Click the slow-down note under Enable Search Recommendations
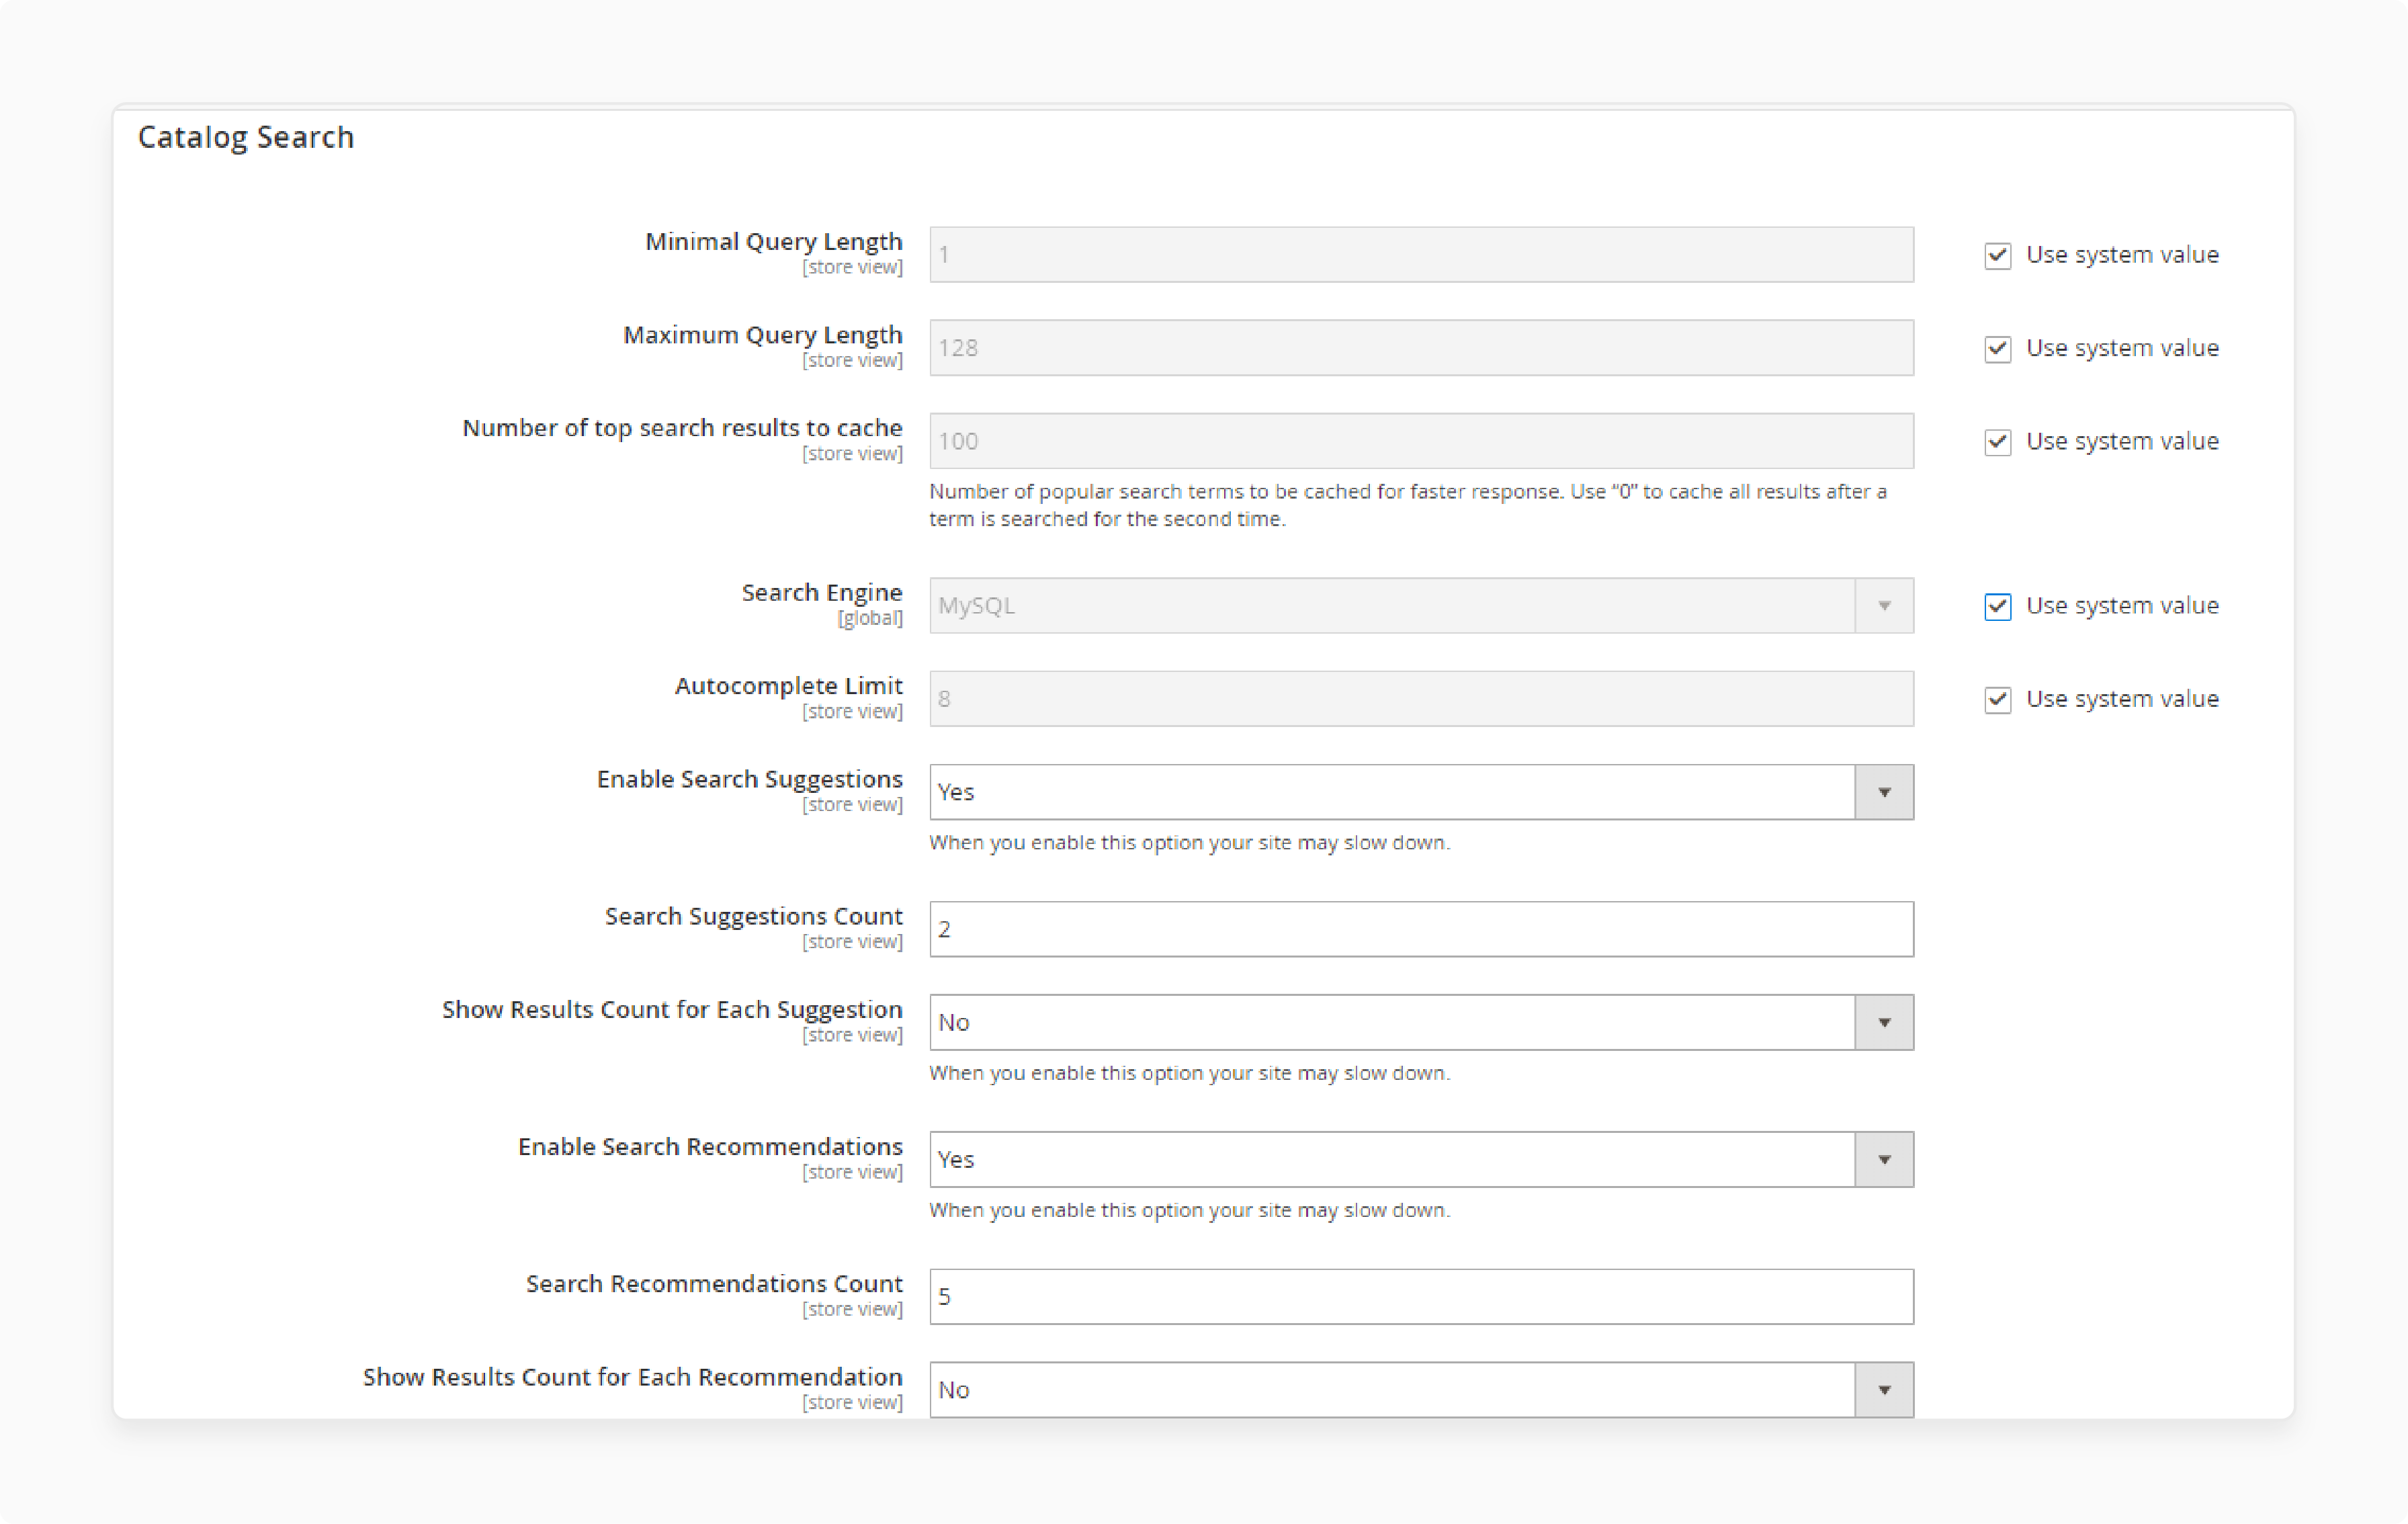 [x=1189, y=1209]
